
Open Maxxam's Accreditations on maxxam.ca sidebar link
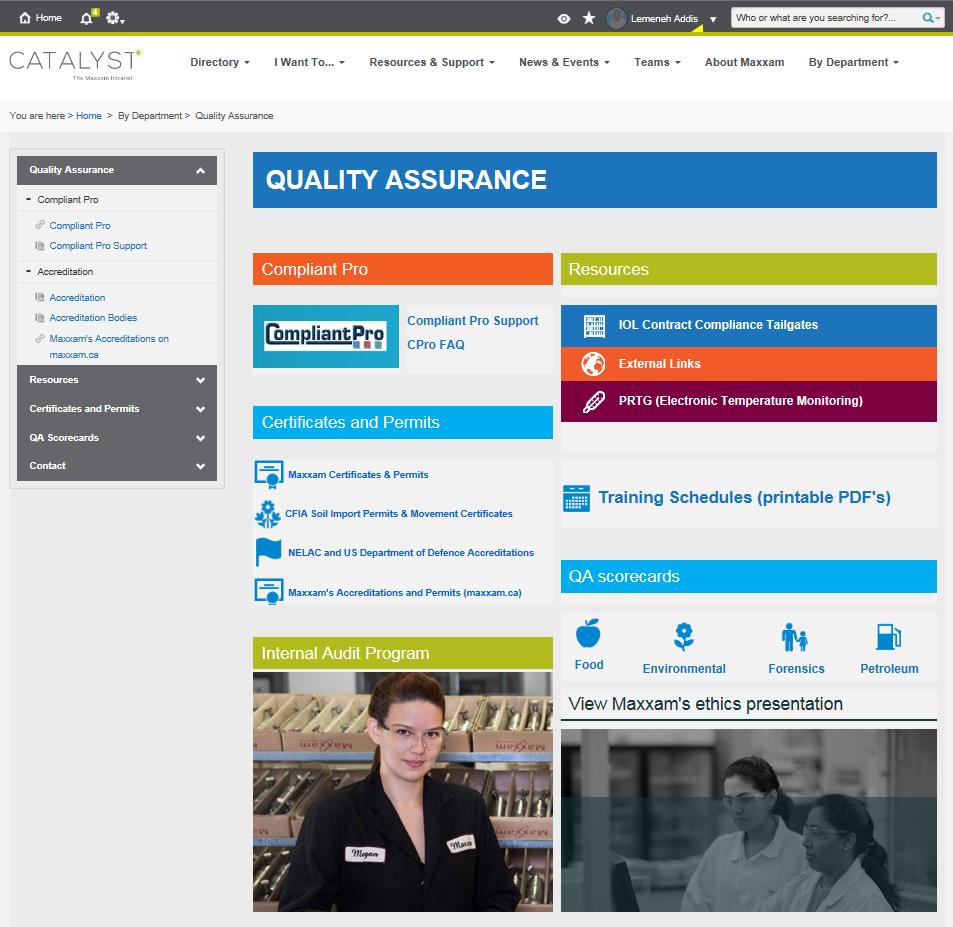[x=109, y=346]
